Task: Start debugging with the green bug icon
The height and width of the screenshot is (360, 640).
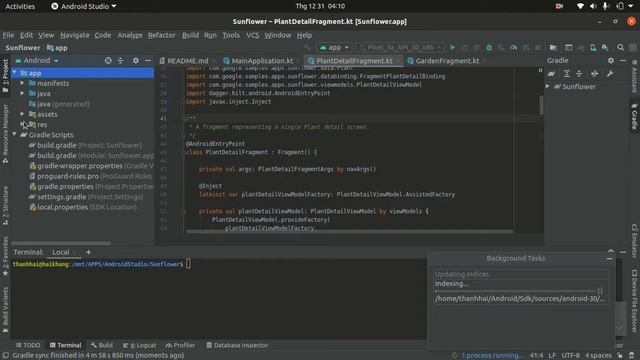Action: 489,48
